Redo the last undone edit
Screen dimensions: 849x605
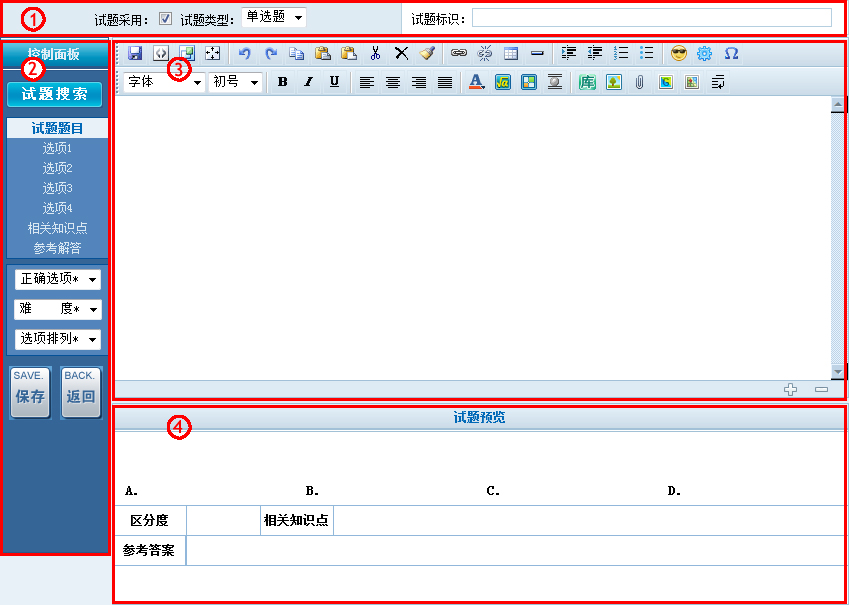pos(271,53)
